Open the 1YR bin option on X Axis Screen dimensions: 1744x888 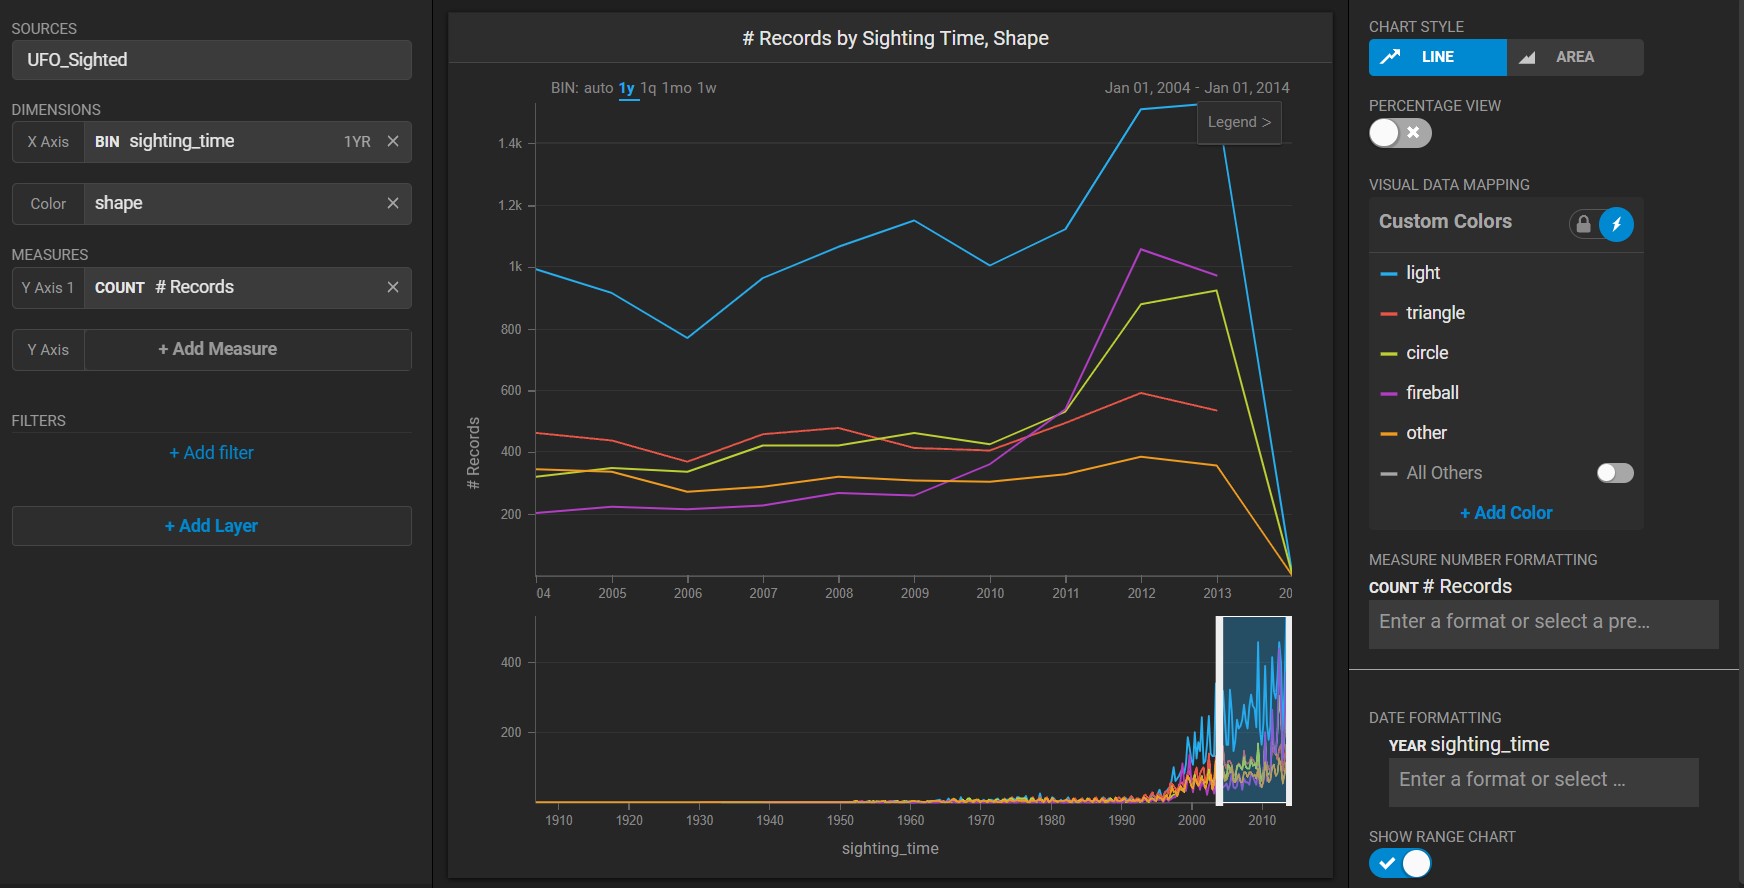(x=357, y=142)
